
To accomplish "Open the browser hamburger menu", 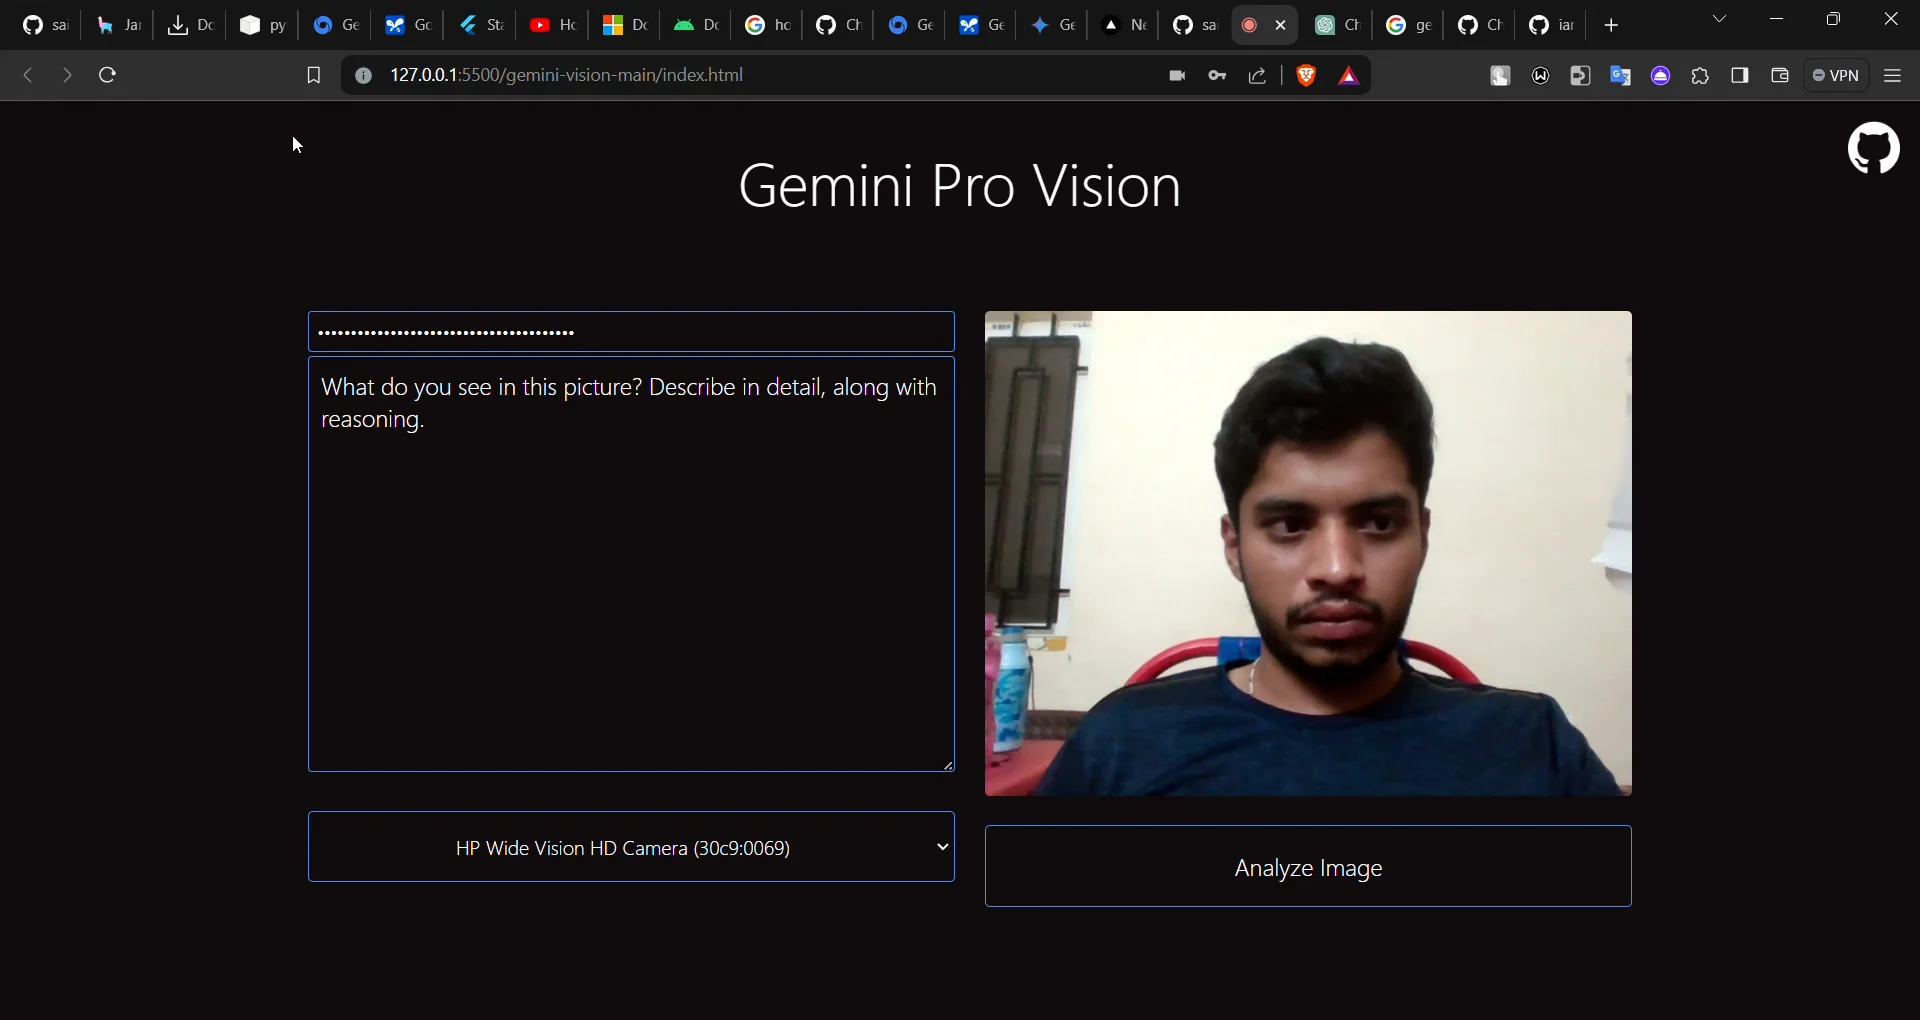I will coord(1893,75).
